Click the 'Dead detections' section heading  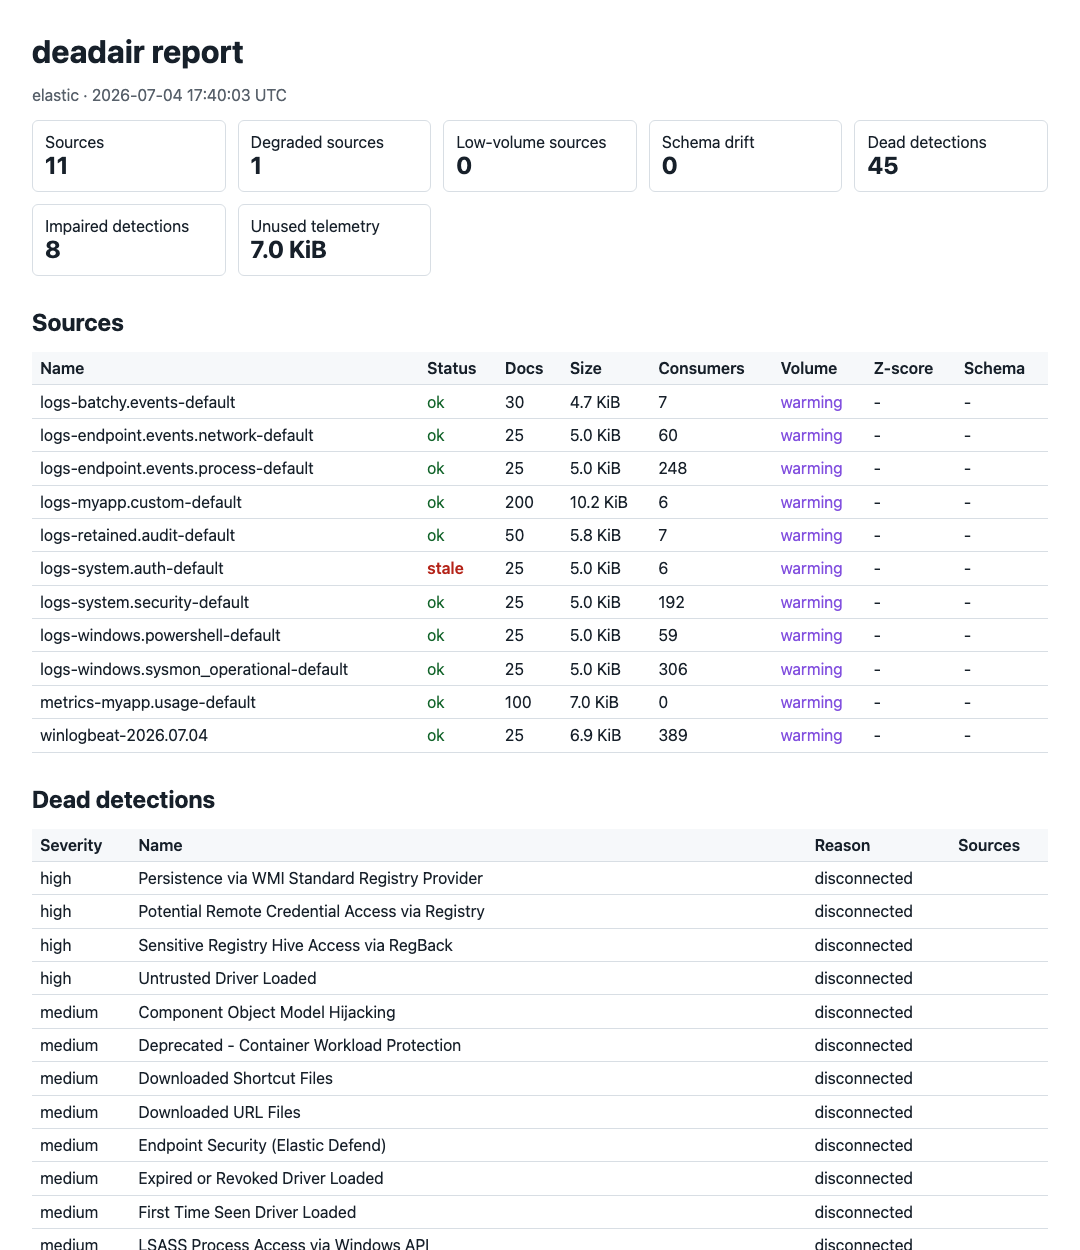pyautogui.click(x=124, y=800)
